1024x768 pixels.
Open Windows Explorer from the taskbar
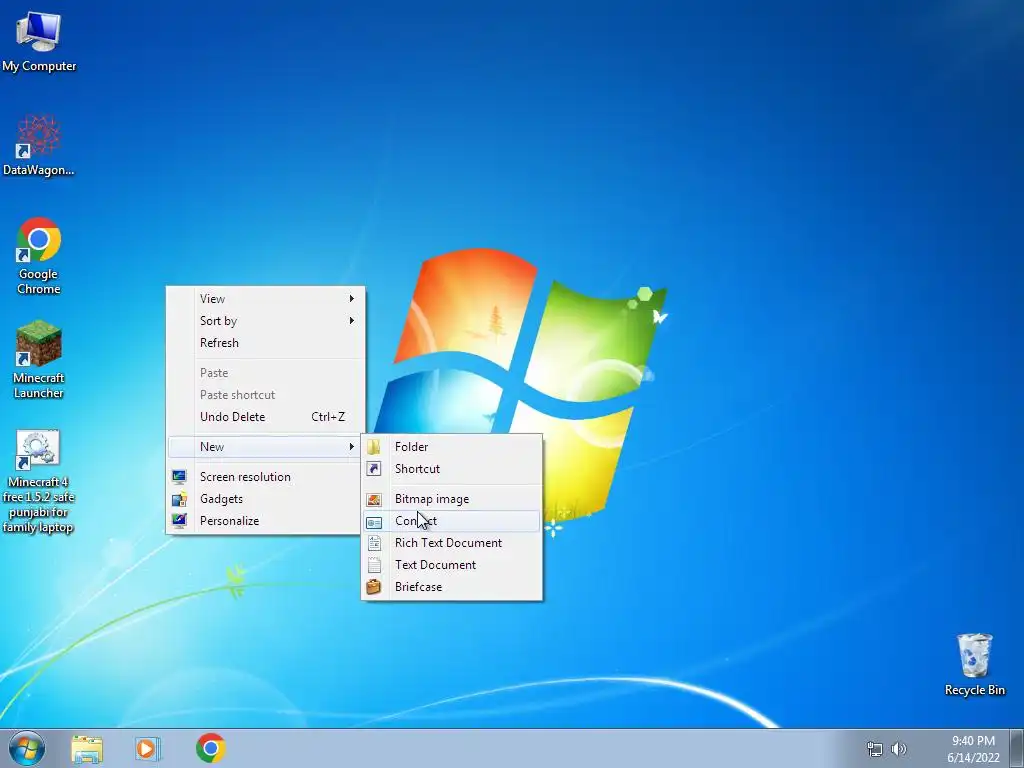(x=87, y=749)
